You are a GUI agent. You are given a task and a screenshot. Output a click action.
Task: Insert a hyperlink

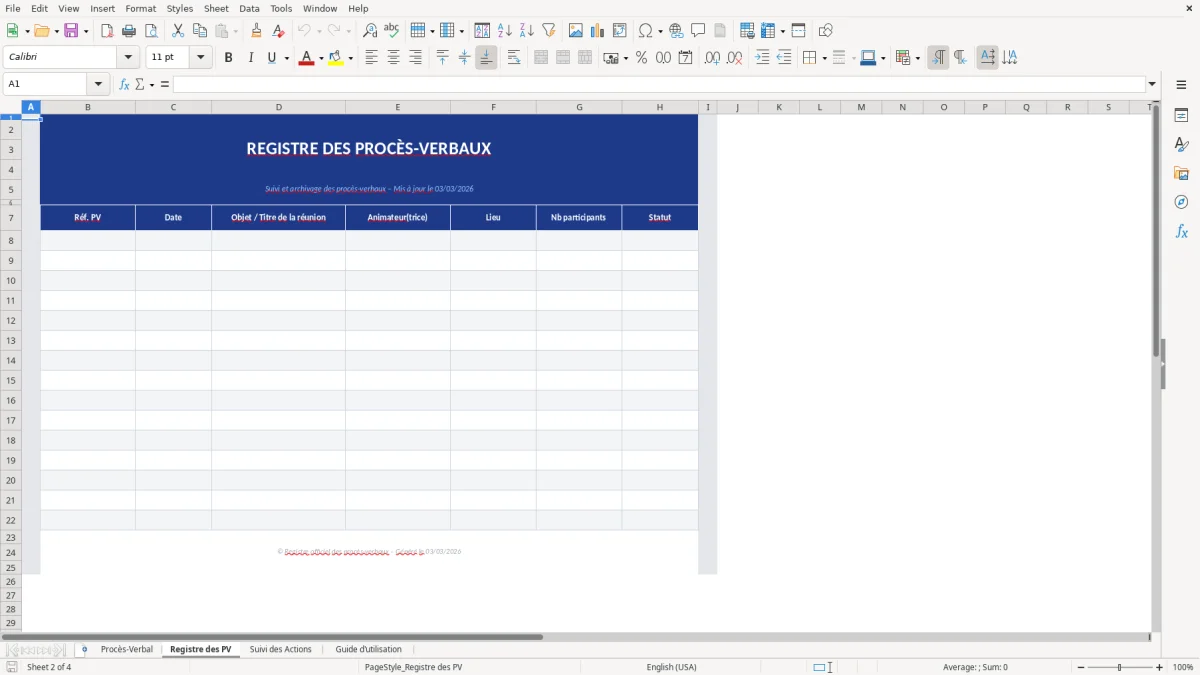[x=676, y=30]
